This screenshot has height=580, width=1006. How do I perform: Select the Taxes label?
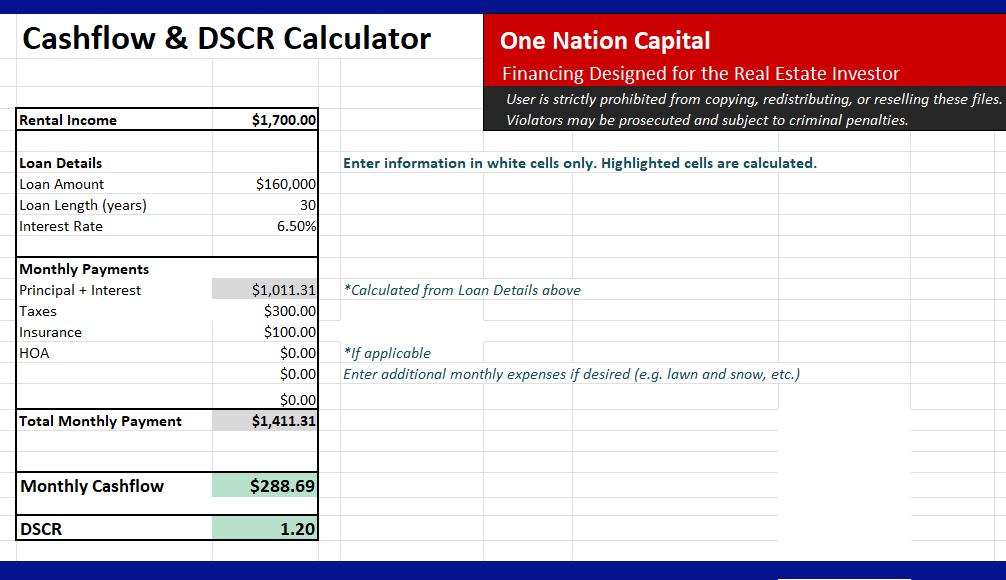click(38, 311)
